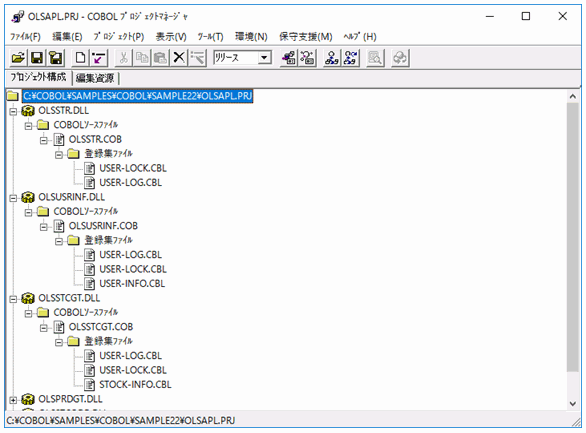Open the 環境(N) menu
The image size is (586, 433).
tap(251, 37)
